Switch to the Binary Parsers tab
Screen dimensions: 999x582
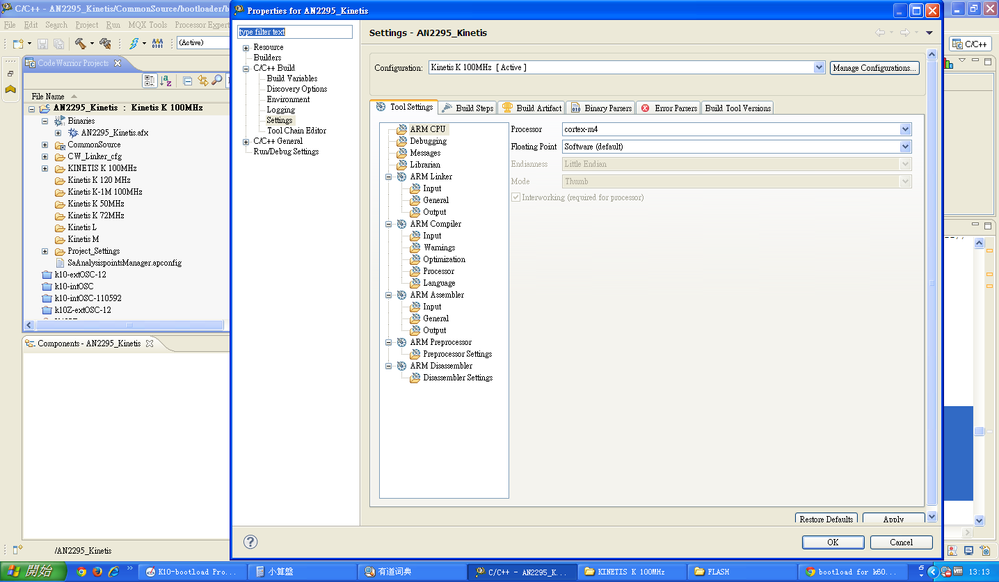tap(601, 108)
